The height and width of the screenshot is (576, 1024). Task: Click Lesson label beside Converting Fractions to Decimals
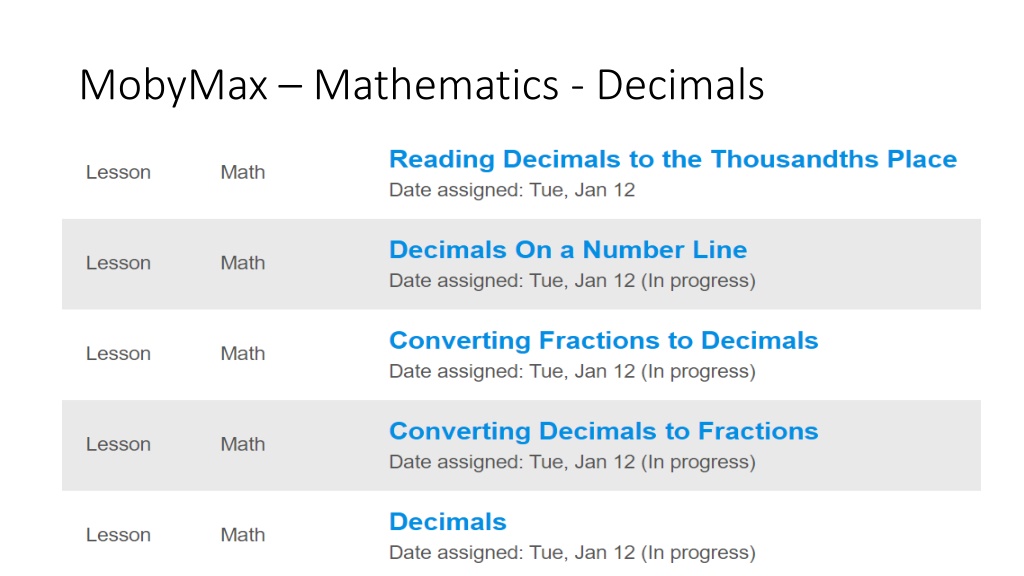118,354
